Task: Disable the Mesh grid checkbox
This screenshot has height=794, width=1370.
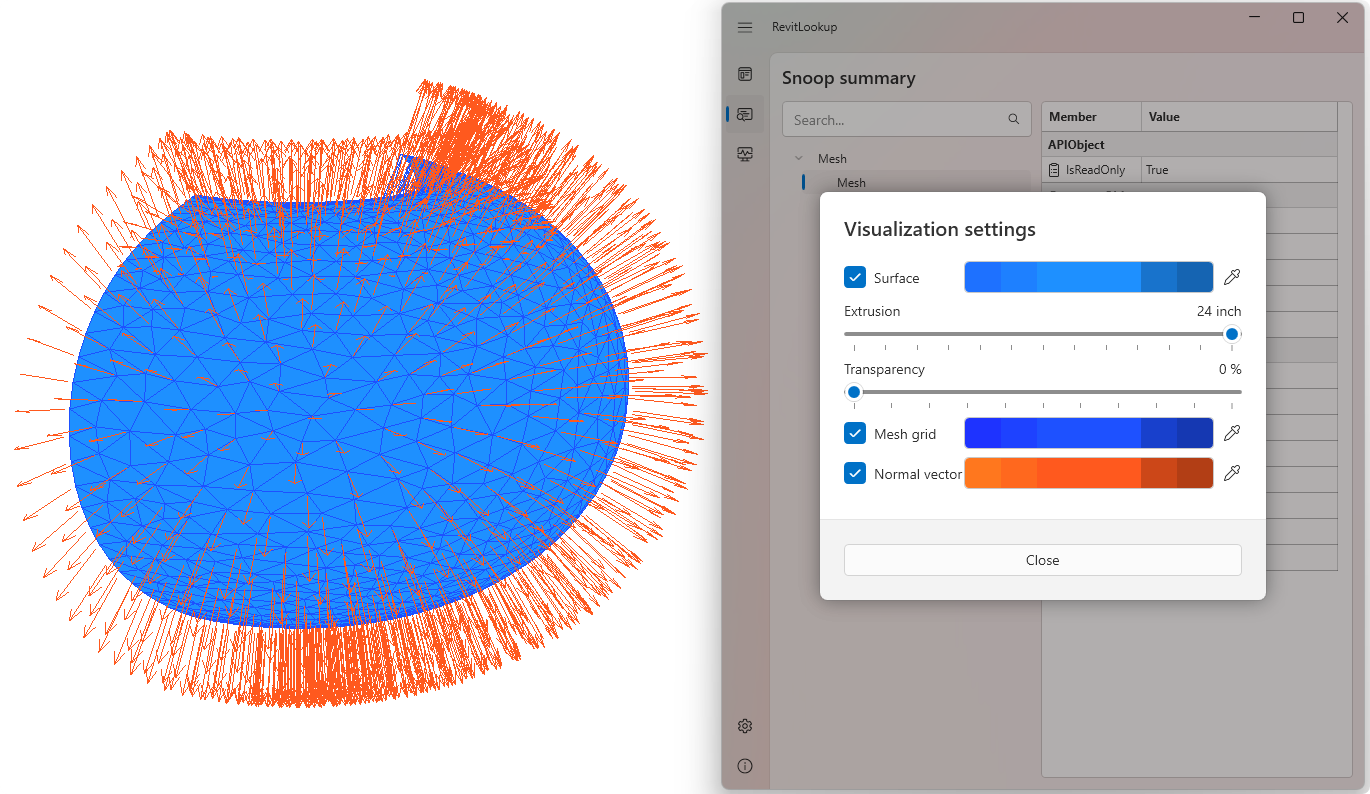Action: tap(855, 433)
